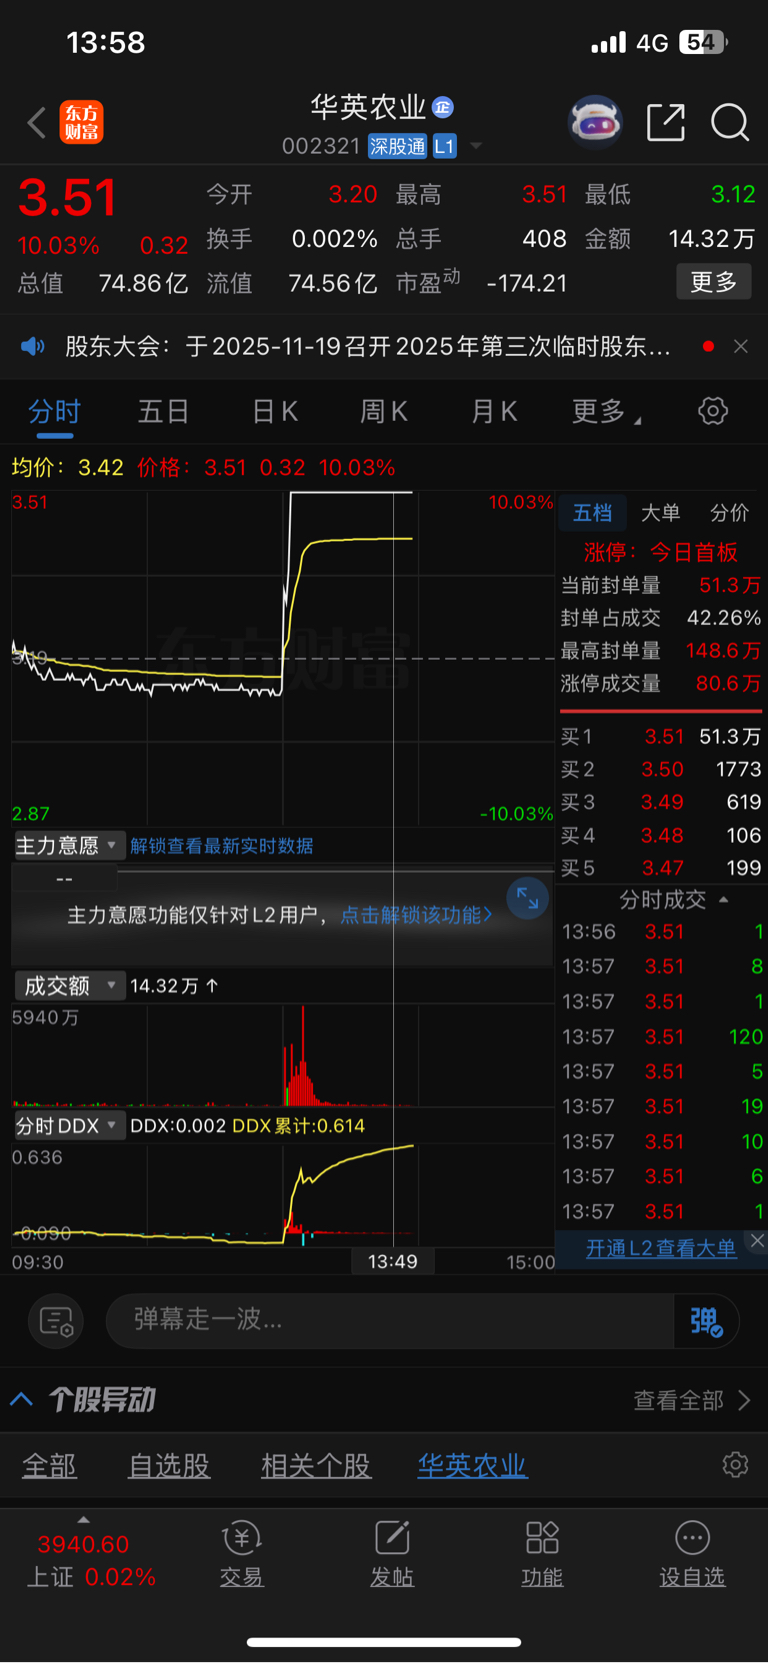Tap the 更多 quote details button
768x1663 pixels.
click(x=714, y=283)
